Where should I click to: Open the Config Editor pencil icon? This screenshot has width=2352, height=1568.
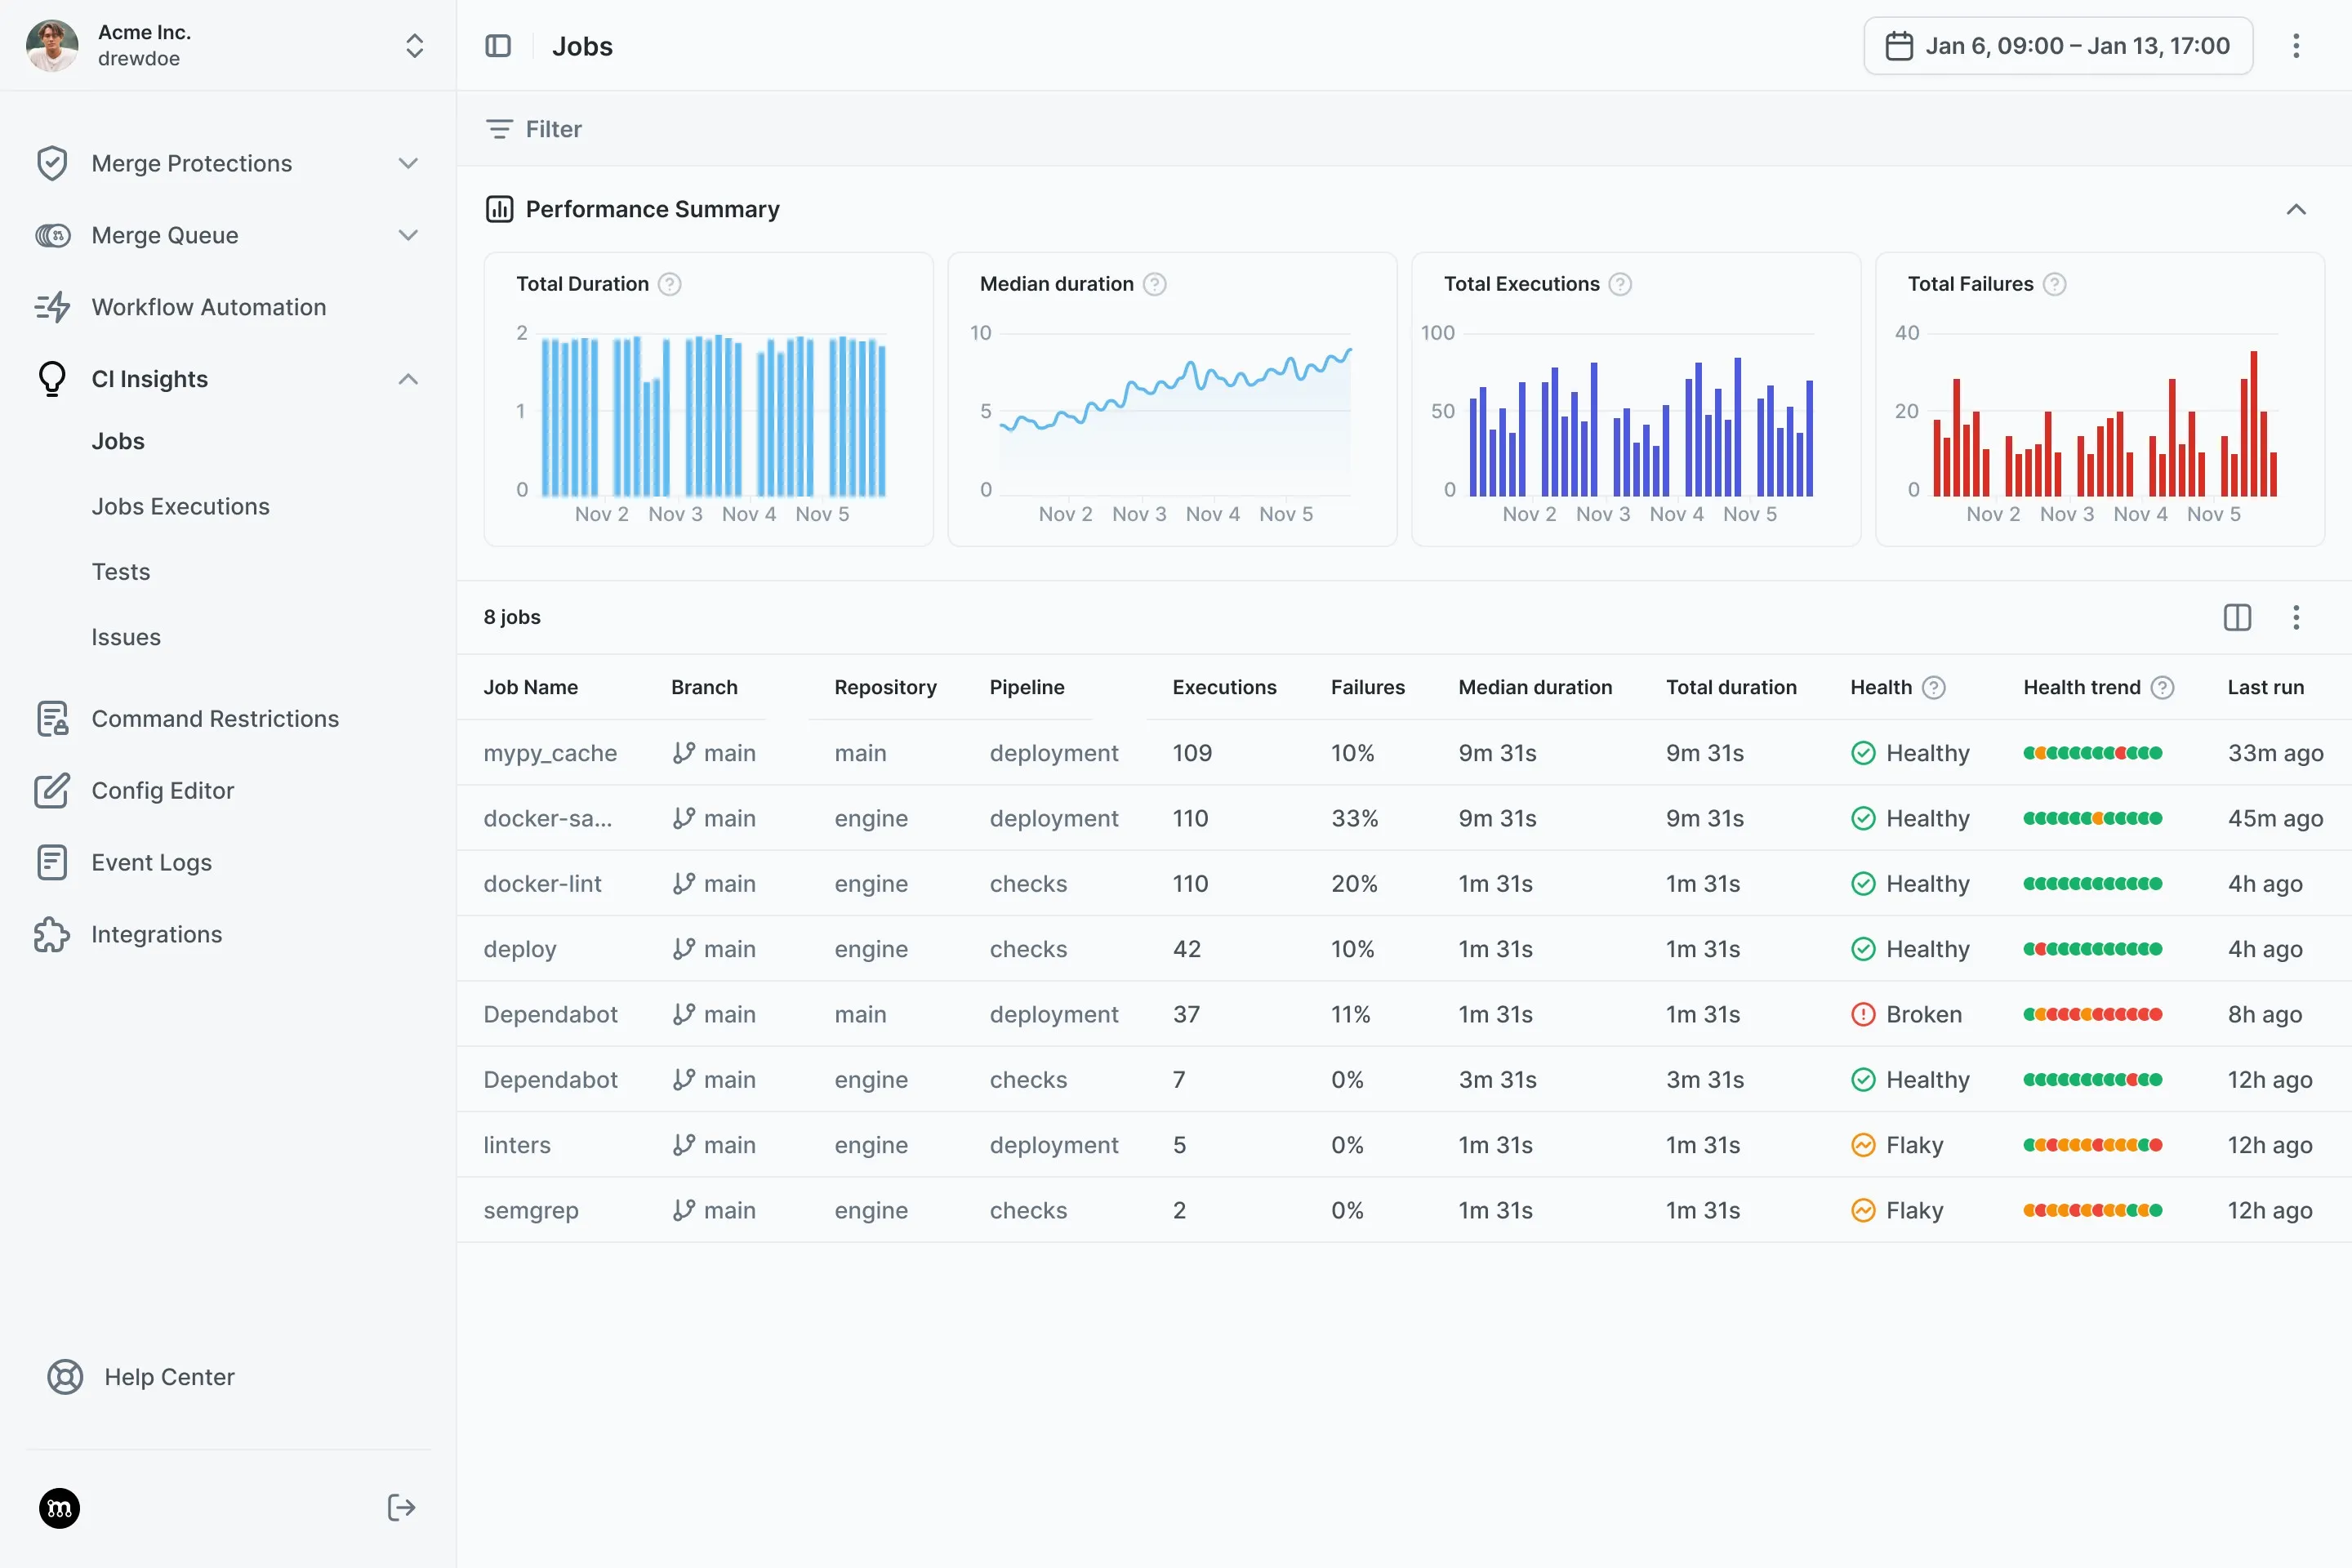(x=52, y=790)
